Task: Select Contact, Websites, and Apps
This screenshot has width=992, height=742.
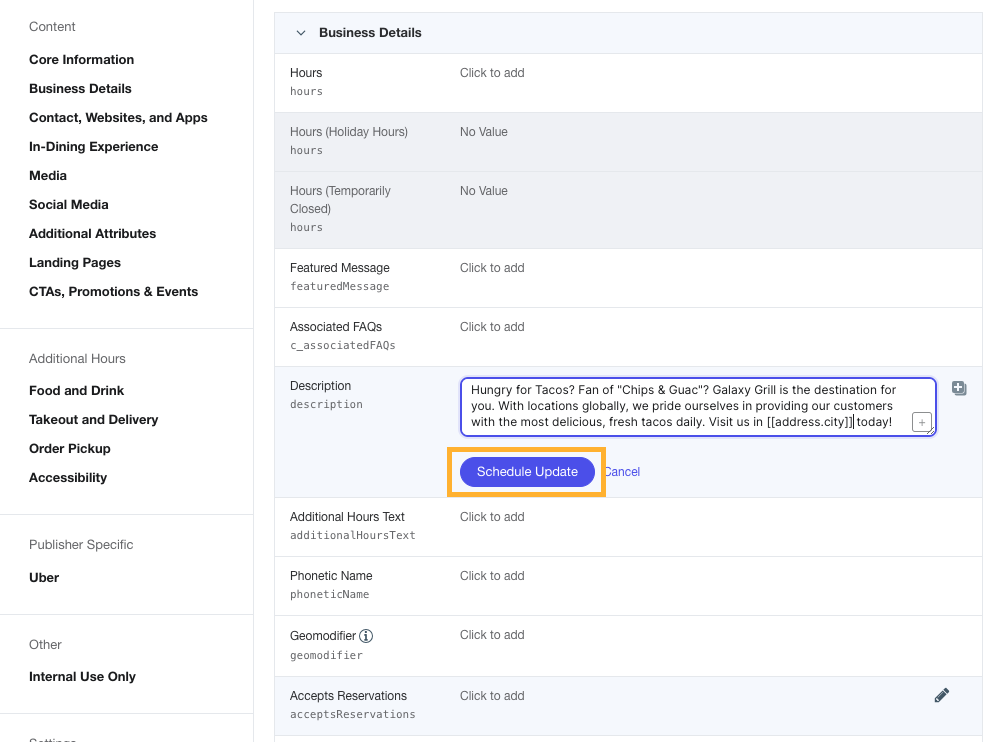Action: point(118,117)
